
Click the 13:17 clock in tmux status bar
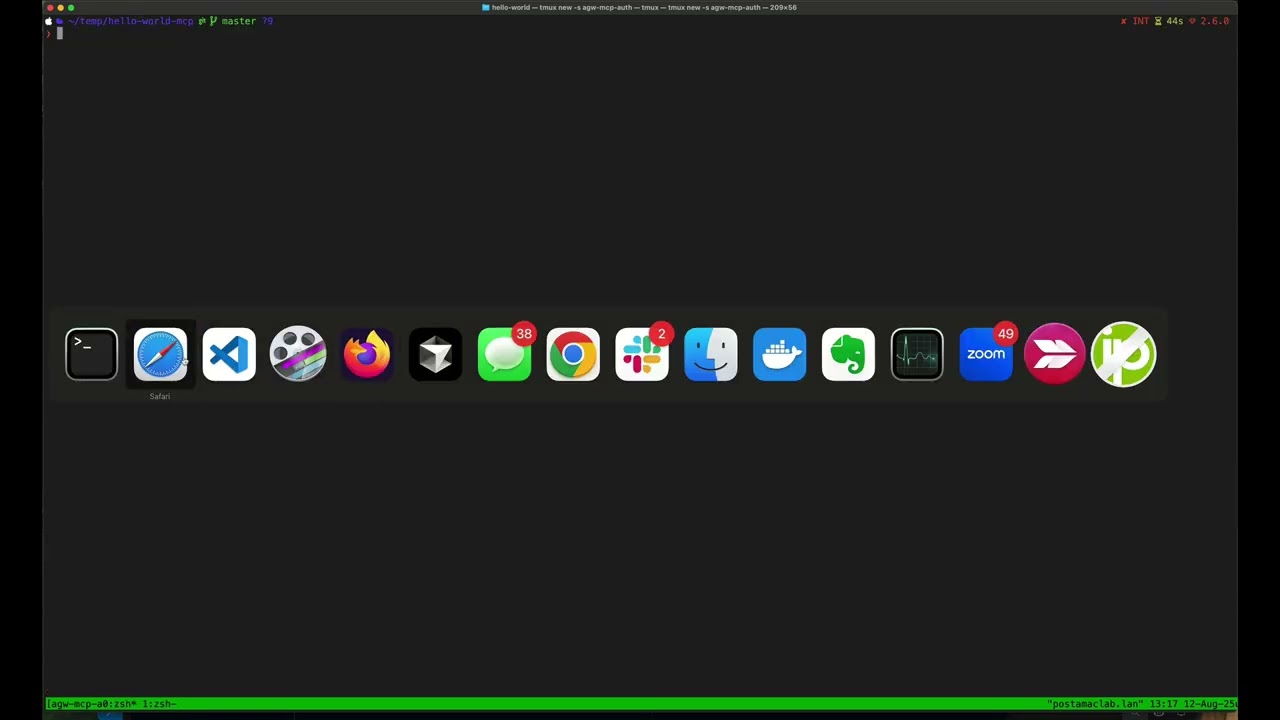1163,704
